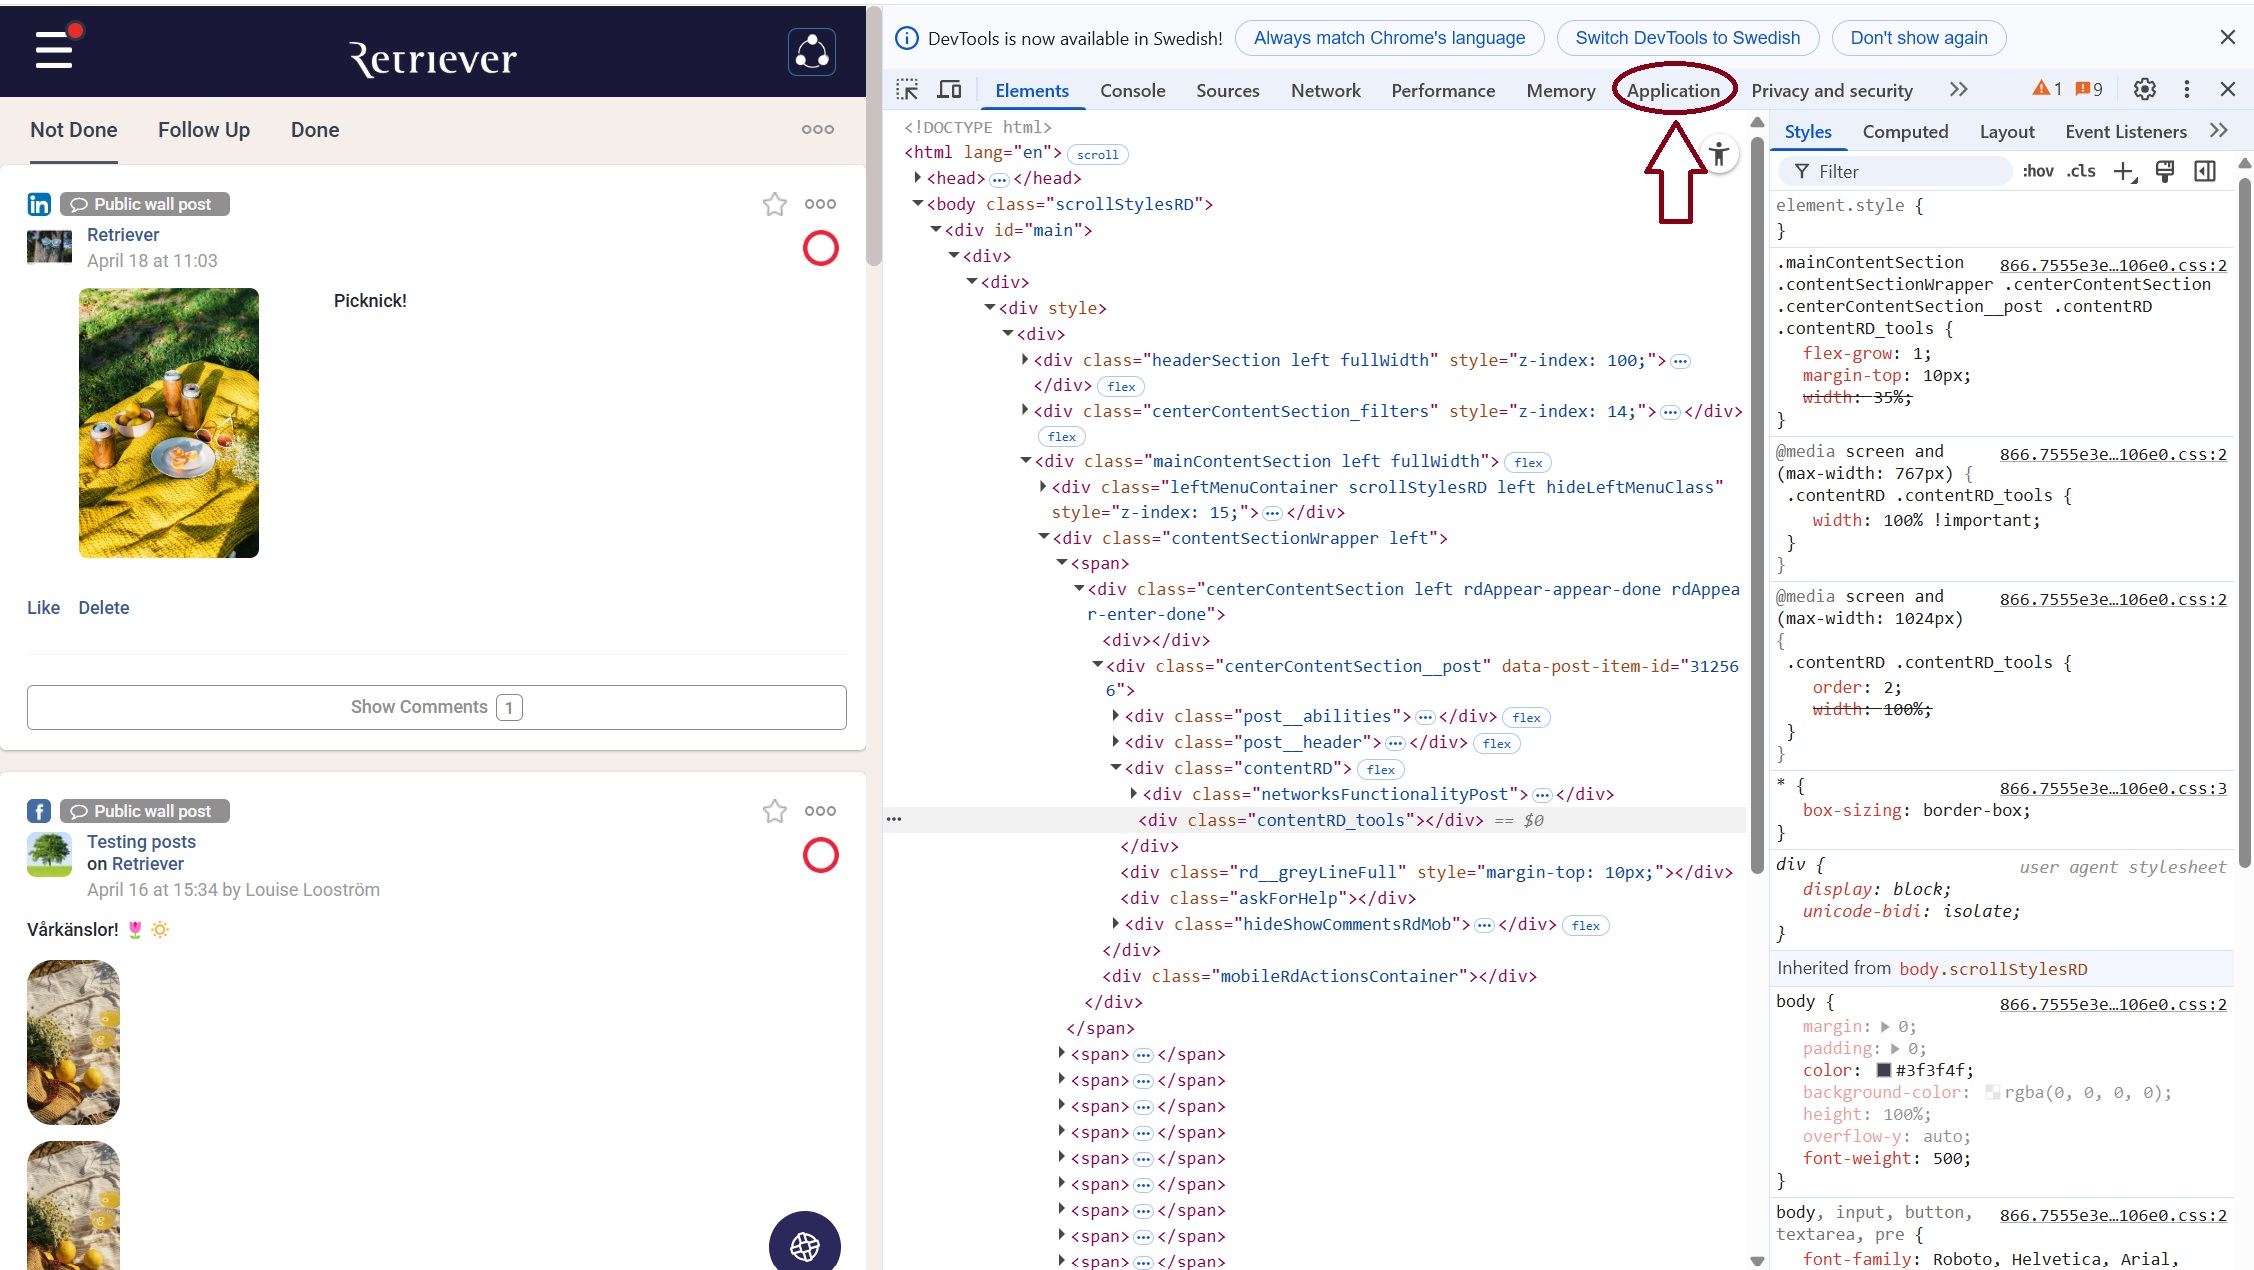2254x1270 pixels.
Task: Click the network share icon in Retriever header
Action: (811, 52)
